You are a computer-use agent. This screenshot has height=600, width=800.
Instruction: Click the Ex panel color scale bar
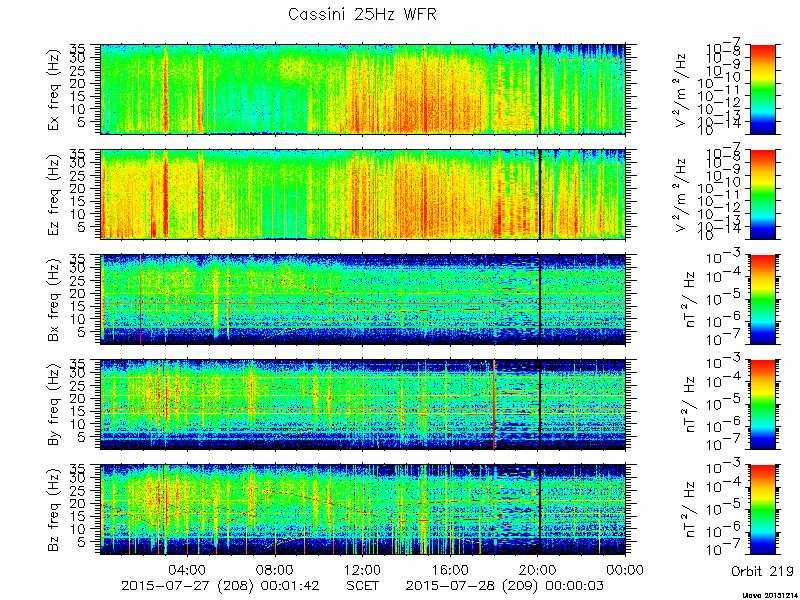(762, 89)
